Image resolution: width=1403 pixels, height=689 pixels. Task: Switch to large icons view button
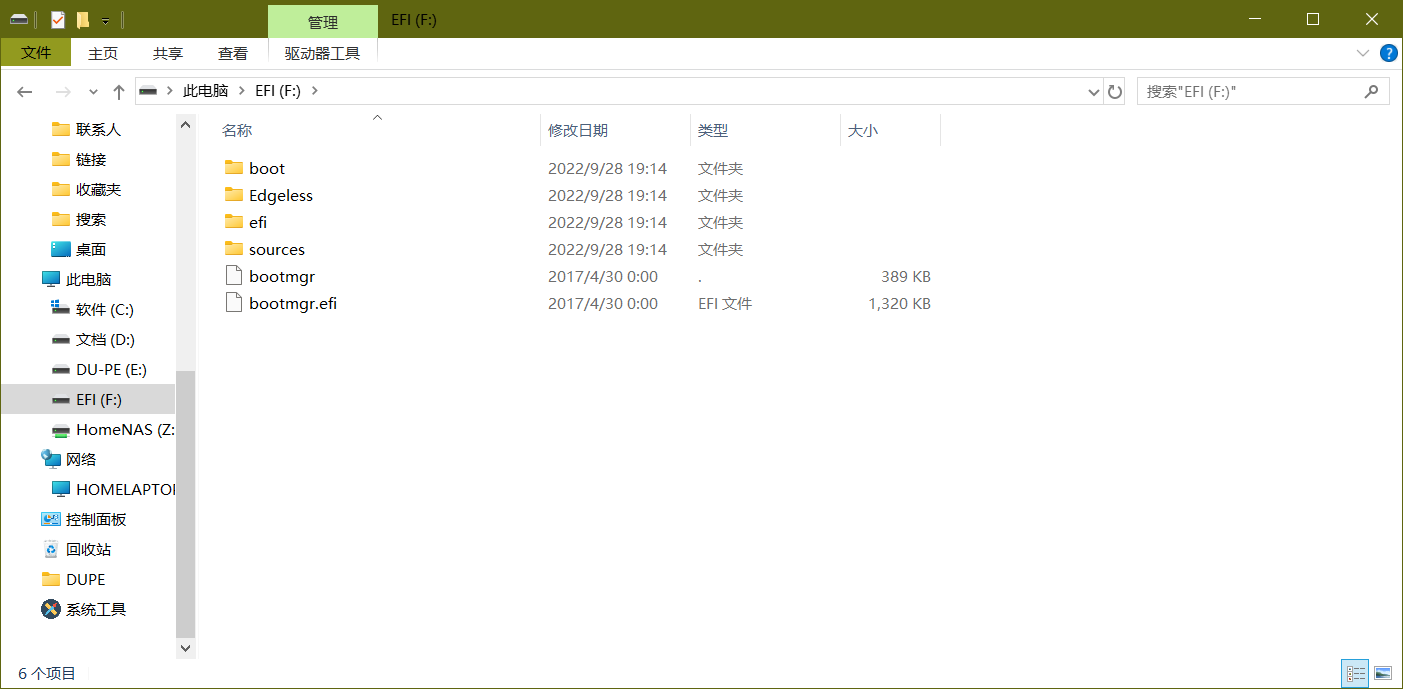pos(1383,673)
